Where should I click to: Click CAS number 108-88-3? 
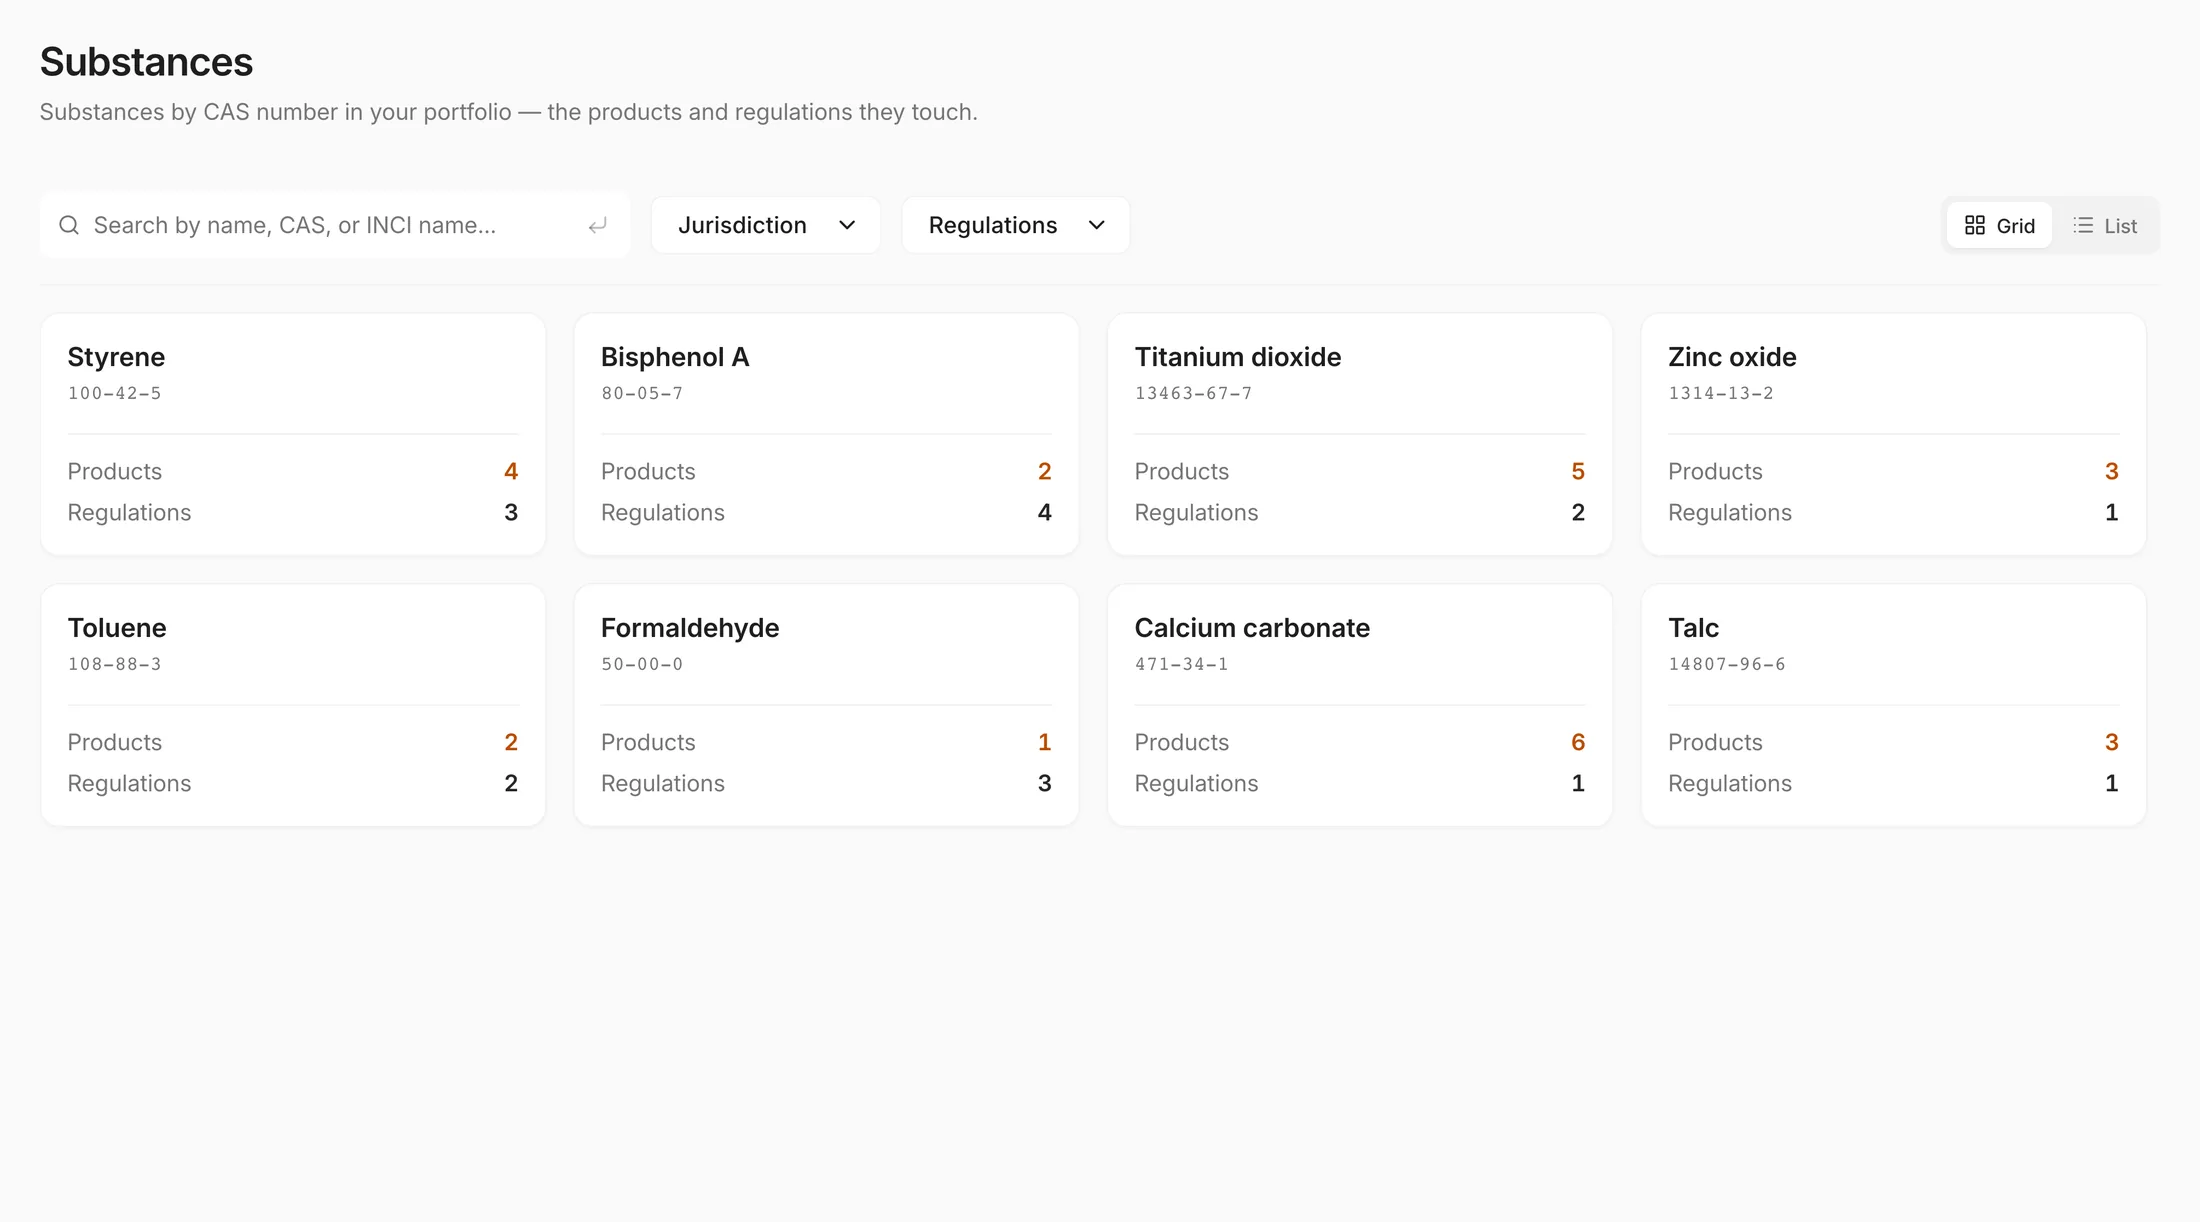click(x=114, y=664)
